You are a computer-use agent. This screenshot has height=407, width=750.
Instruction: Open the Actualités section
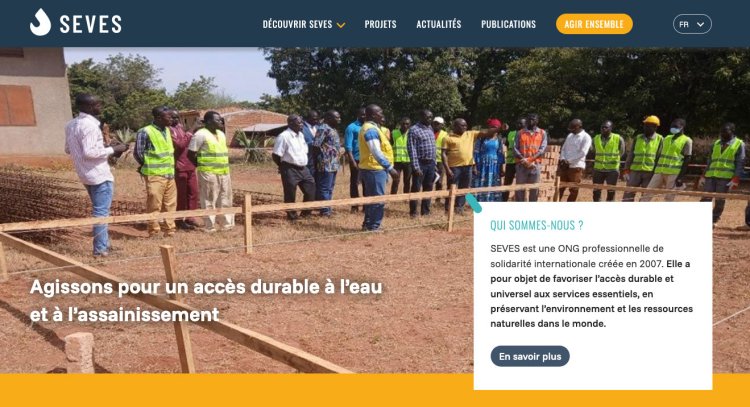coord(439,24)
